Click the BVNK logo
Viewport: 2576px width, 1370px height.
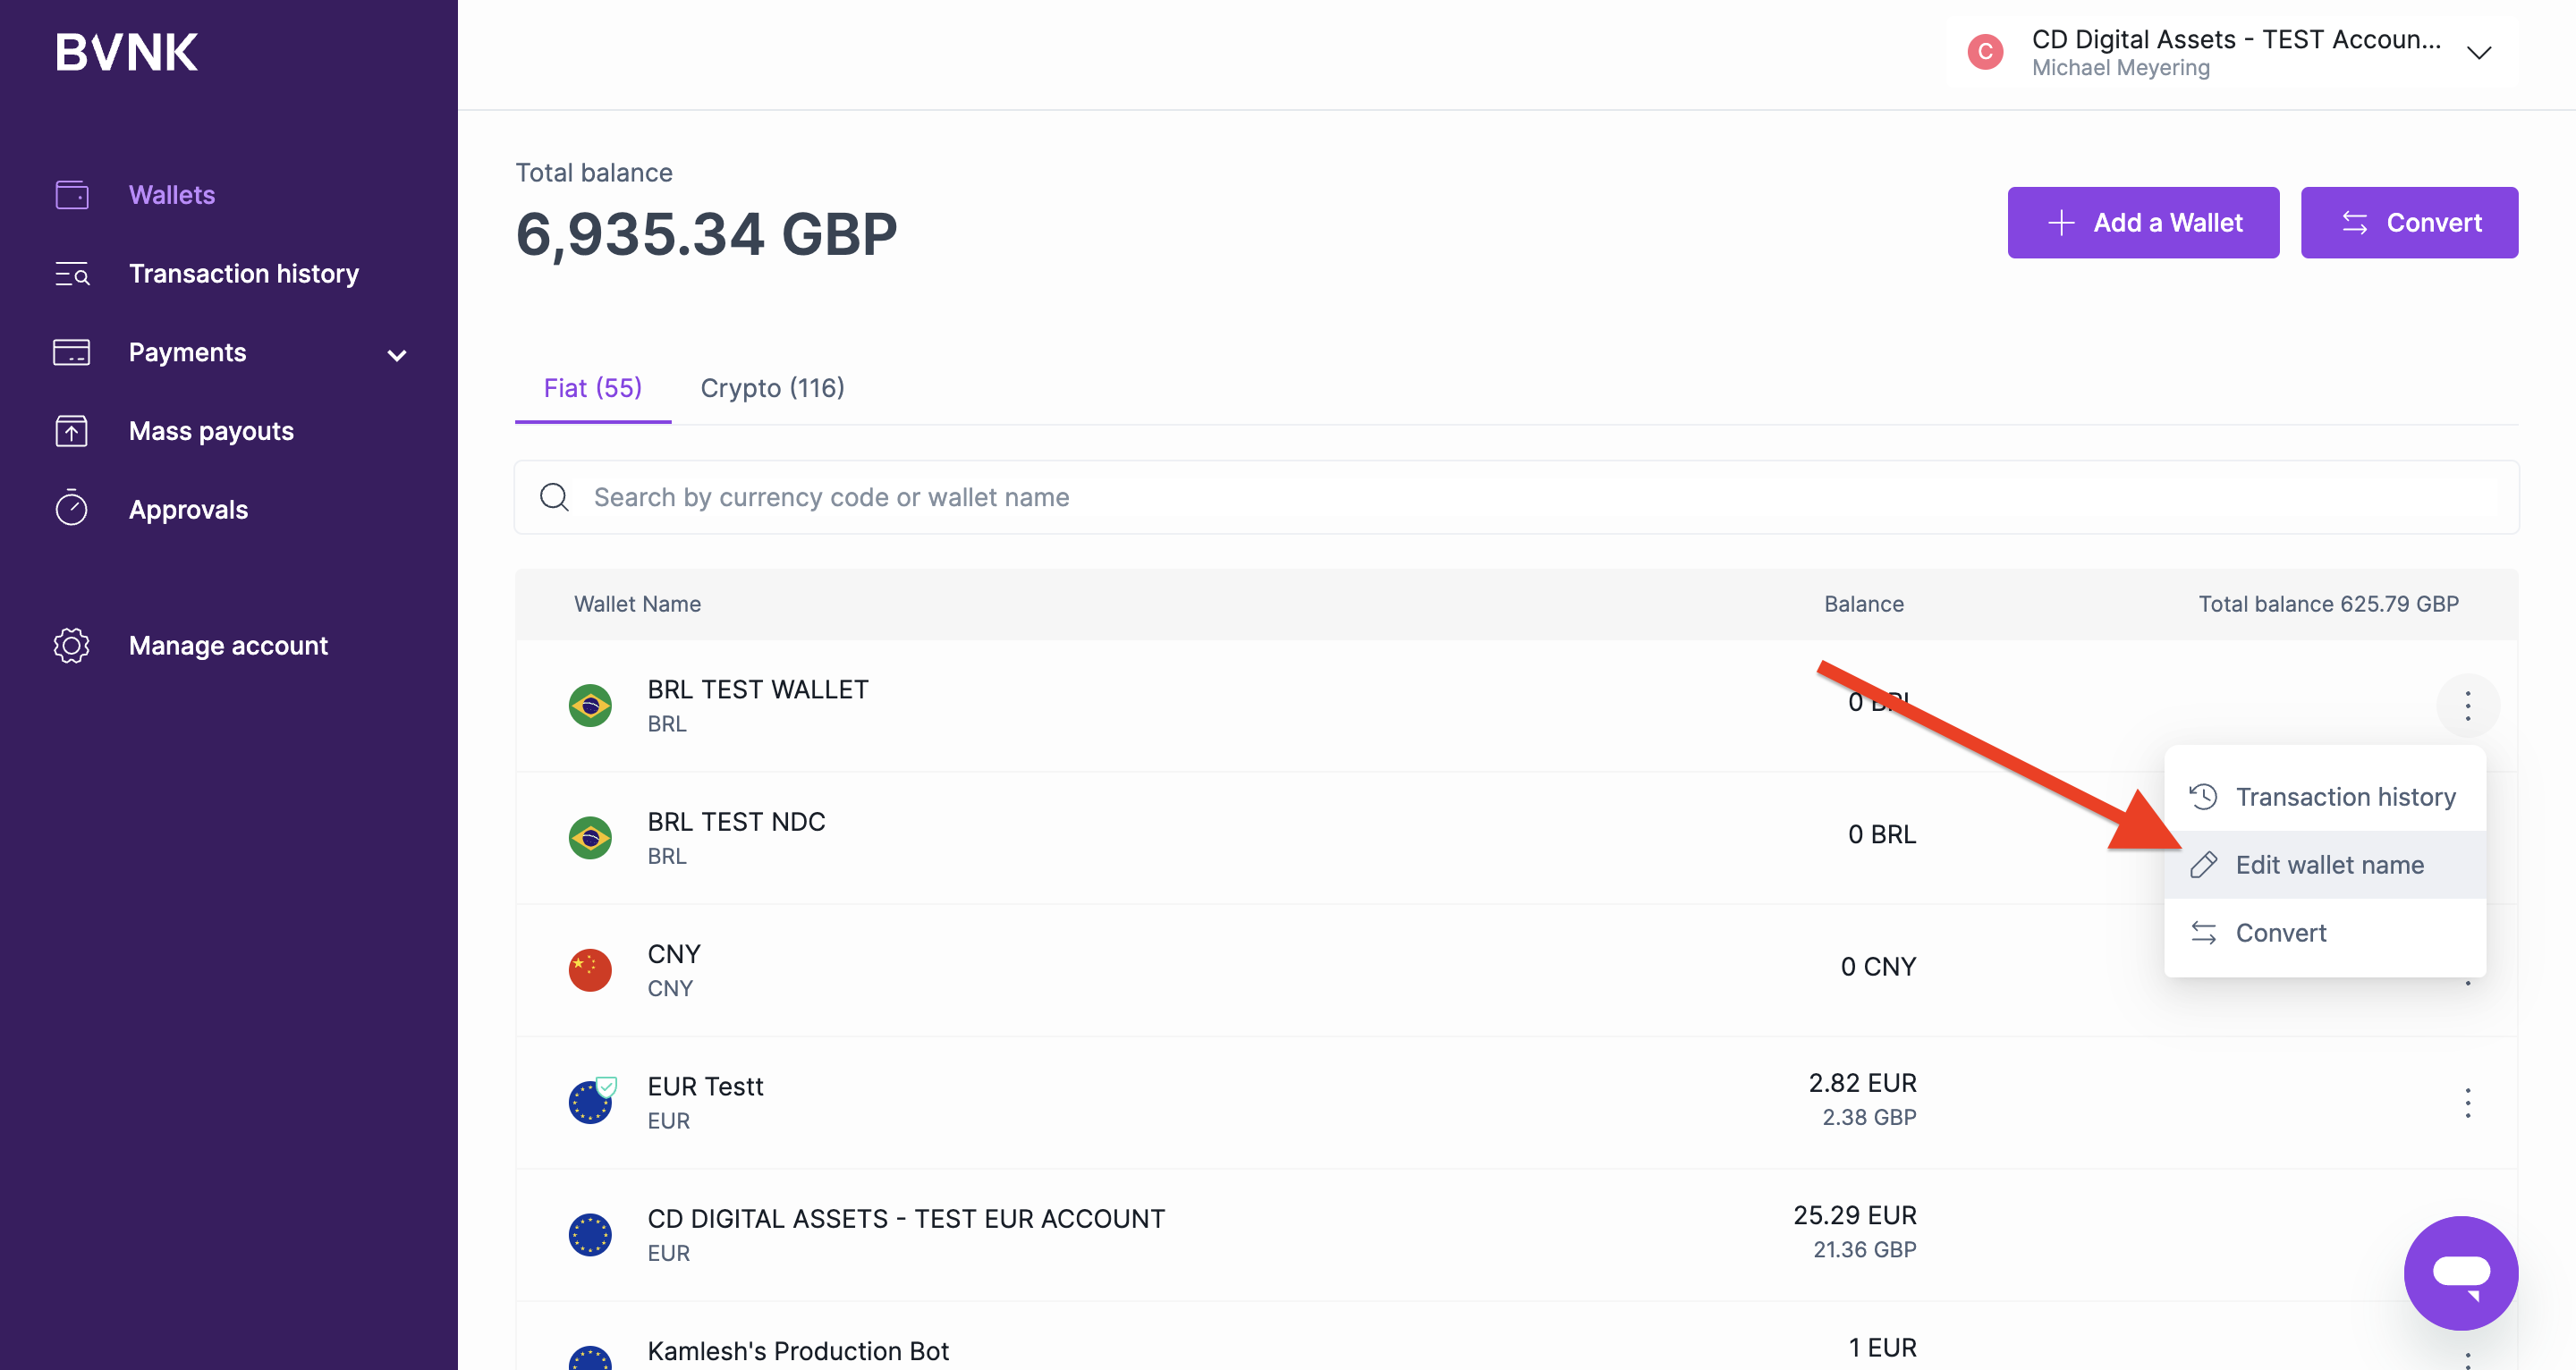tap(127, 52)
